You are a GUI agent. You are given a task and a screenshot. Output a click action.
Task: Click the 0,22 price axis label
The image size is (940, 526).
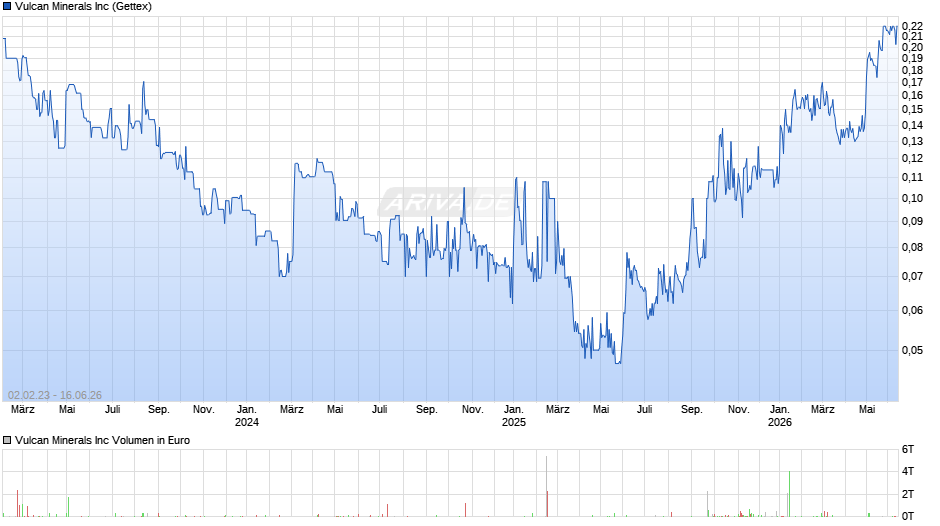tap(912, 26)
